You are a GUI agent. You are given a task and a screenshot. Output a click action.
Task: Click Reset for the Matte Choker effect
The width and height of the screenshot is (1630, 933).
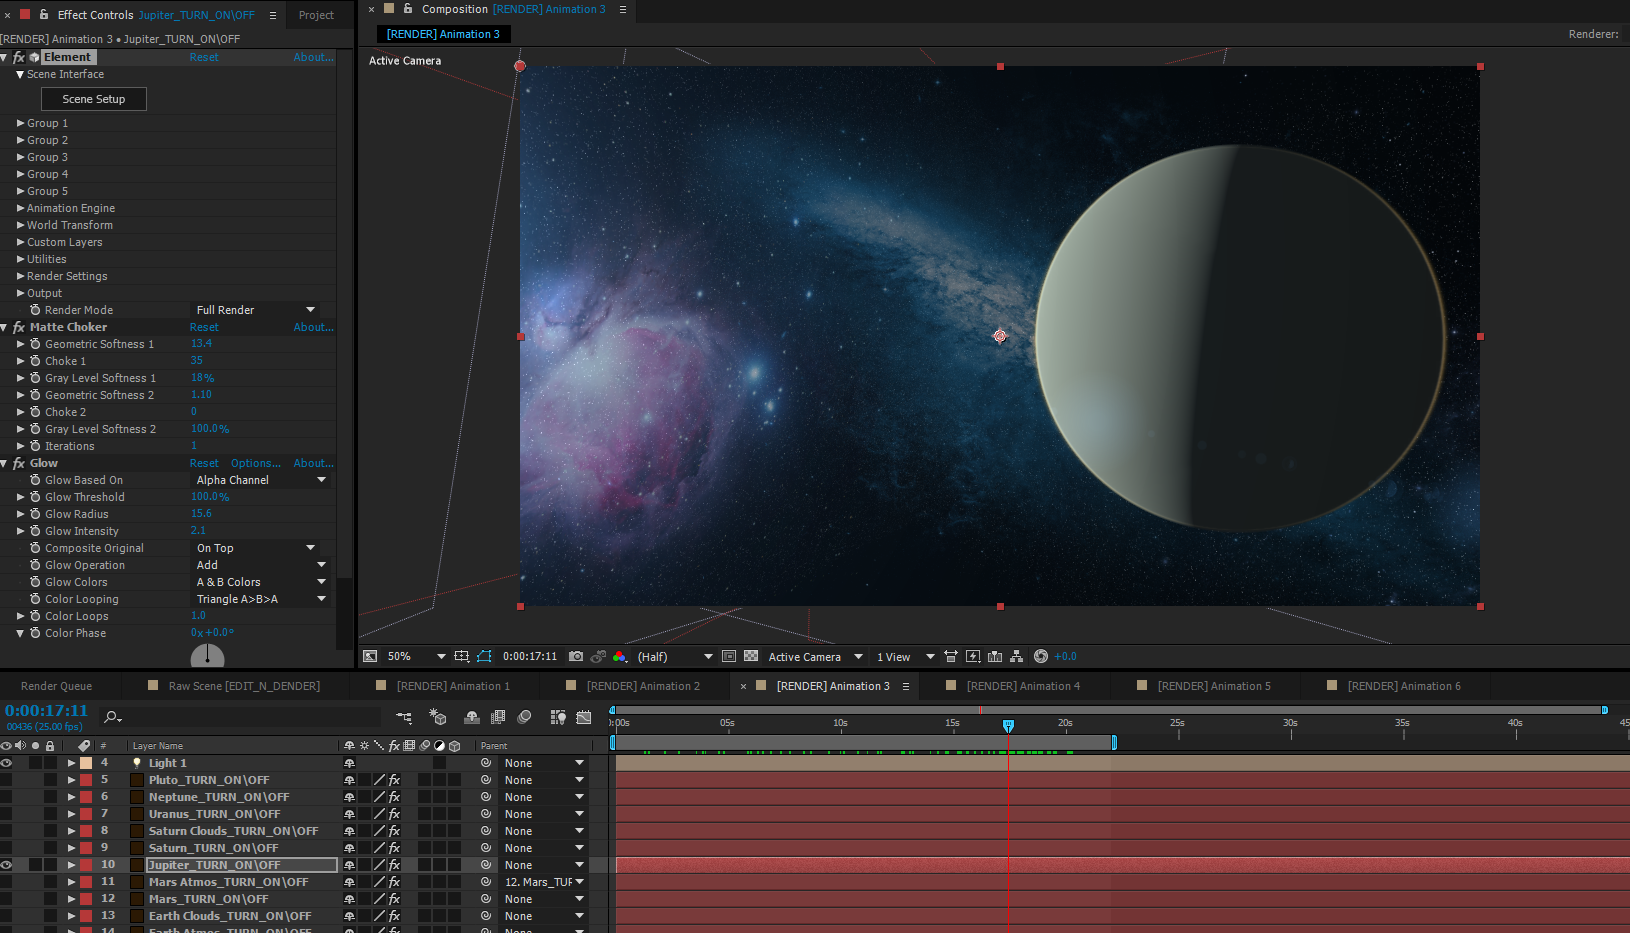tap(204, 327)
